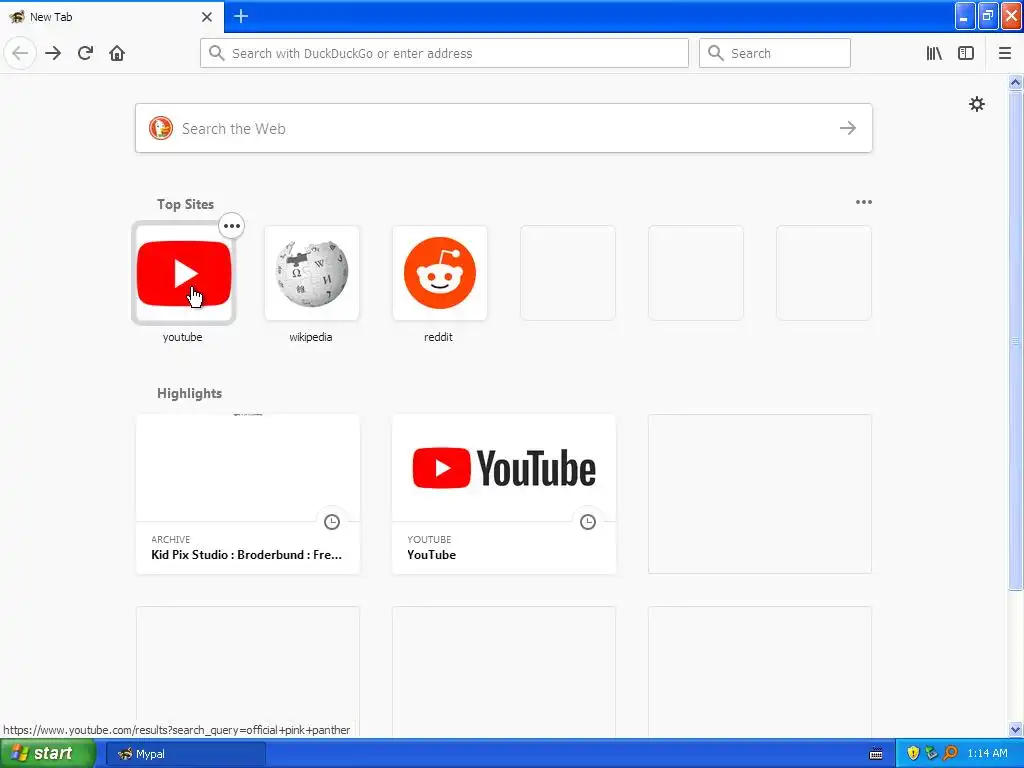Click the tray icon right of the shield
Image resolution: width=1024 pixels, height=768 pixels.
click(931, 753)
